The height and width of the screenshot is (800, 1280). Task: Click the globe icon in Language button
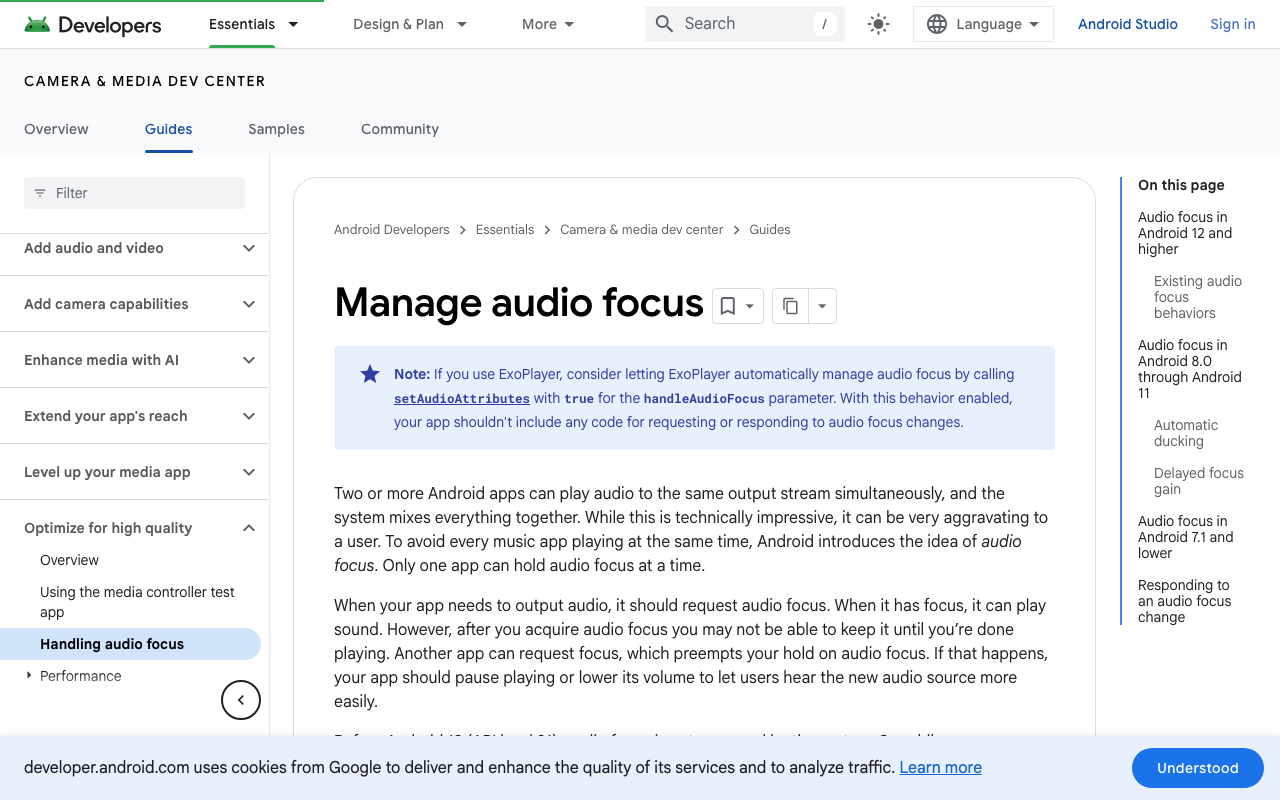pyautogui.click(x=937, y=24)
